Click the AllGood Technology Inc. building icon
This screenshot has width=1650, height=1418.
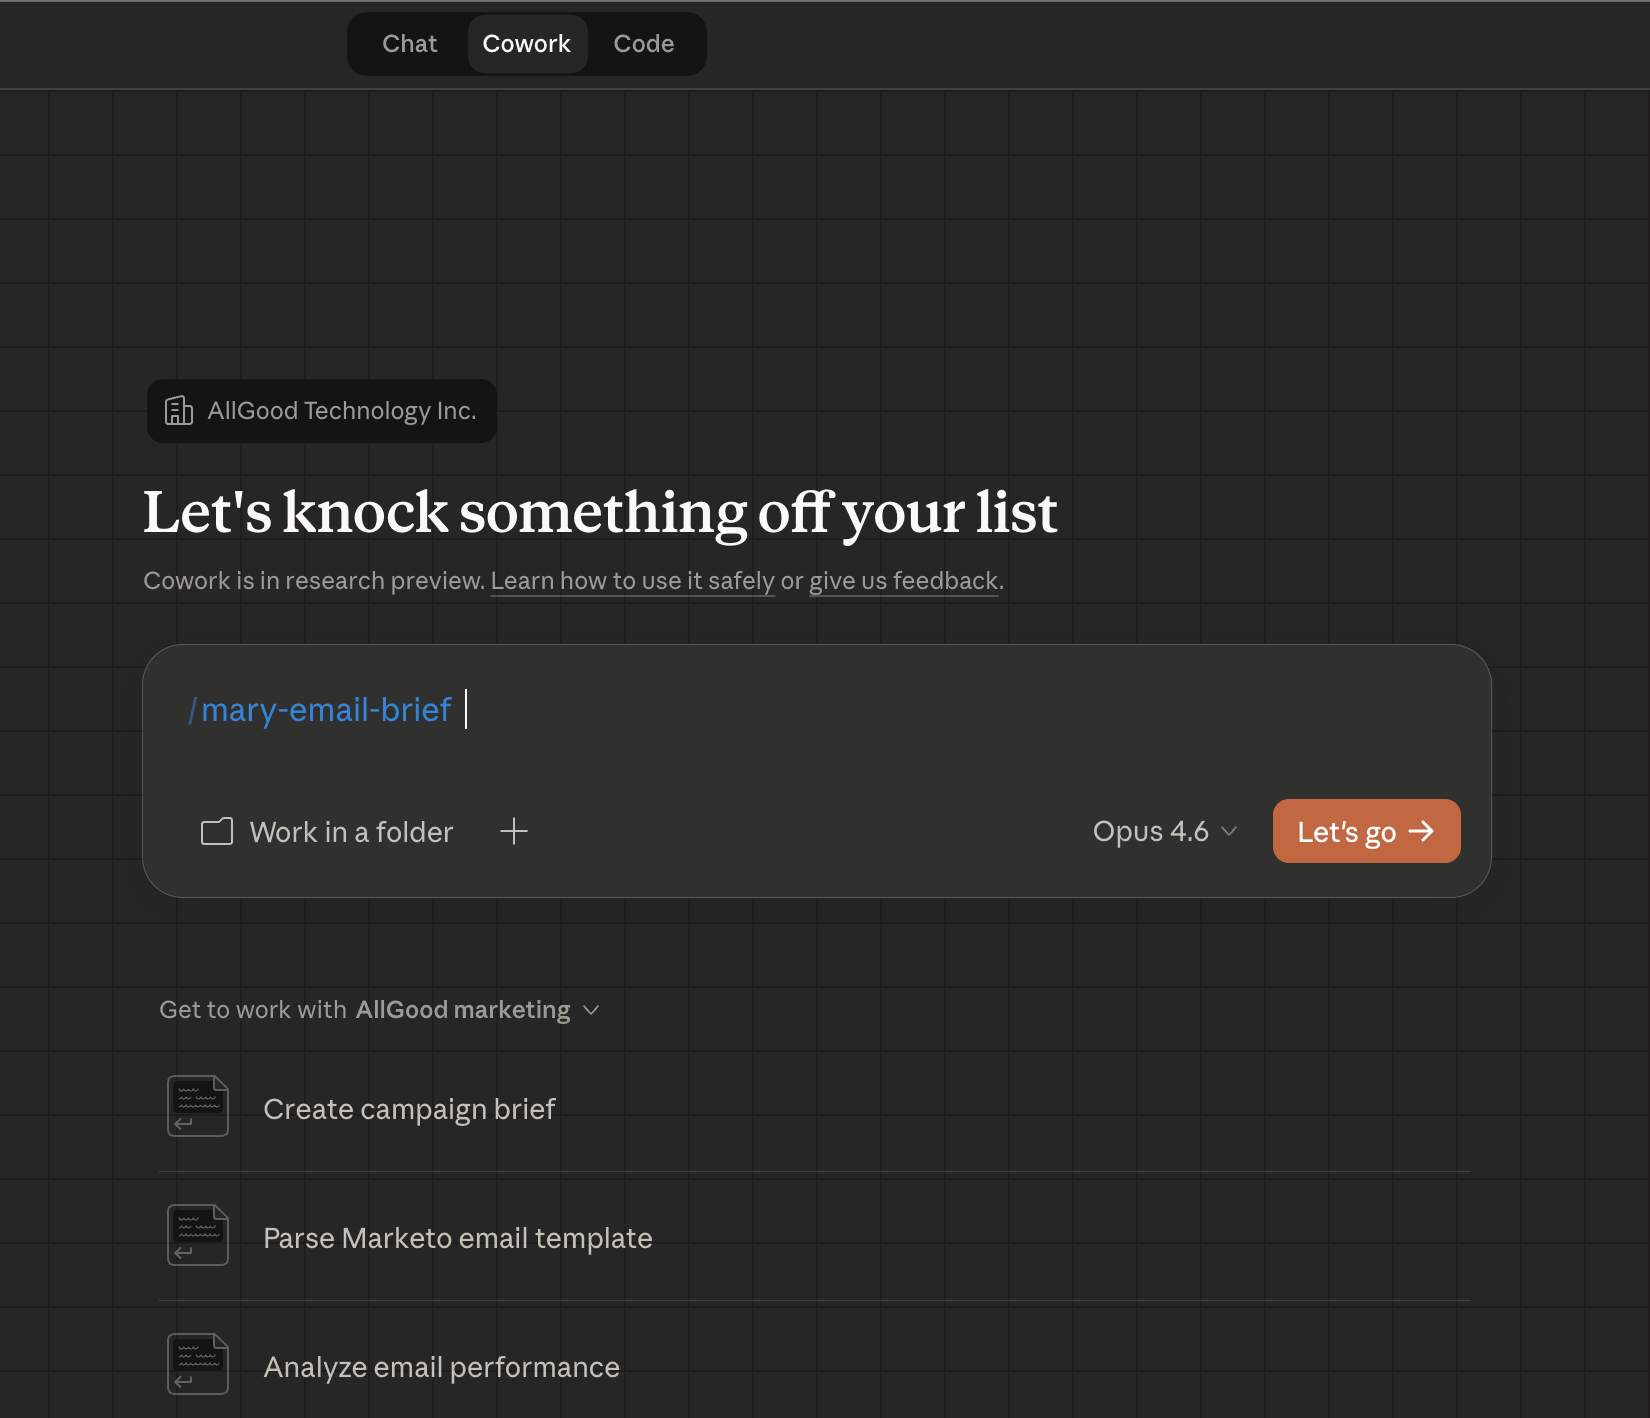pyautogui.click(x=179, y=410)
